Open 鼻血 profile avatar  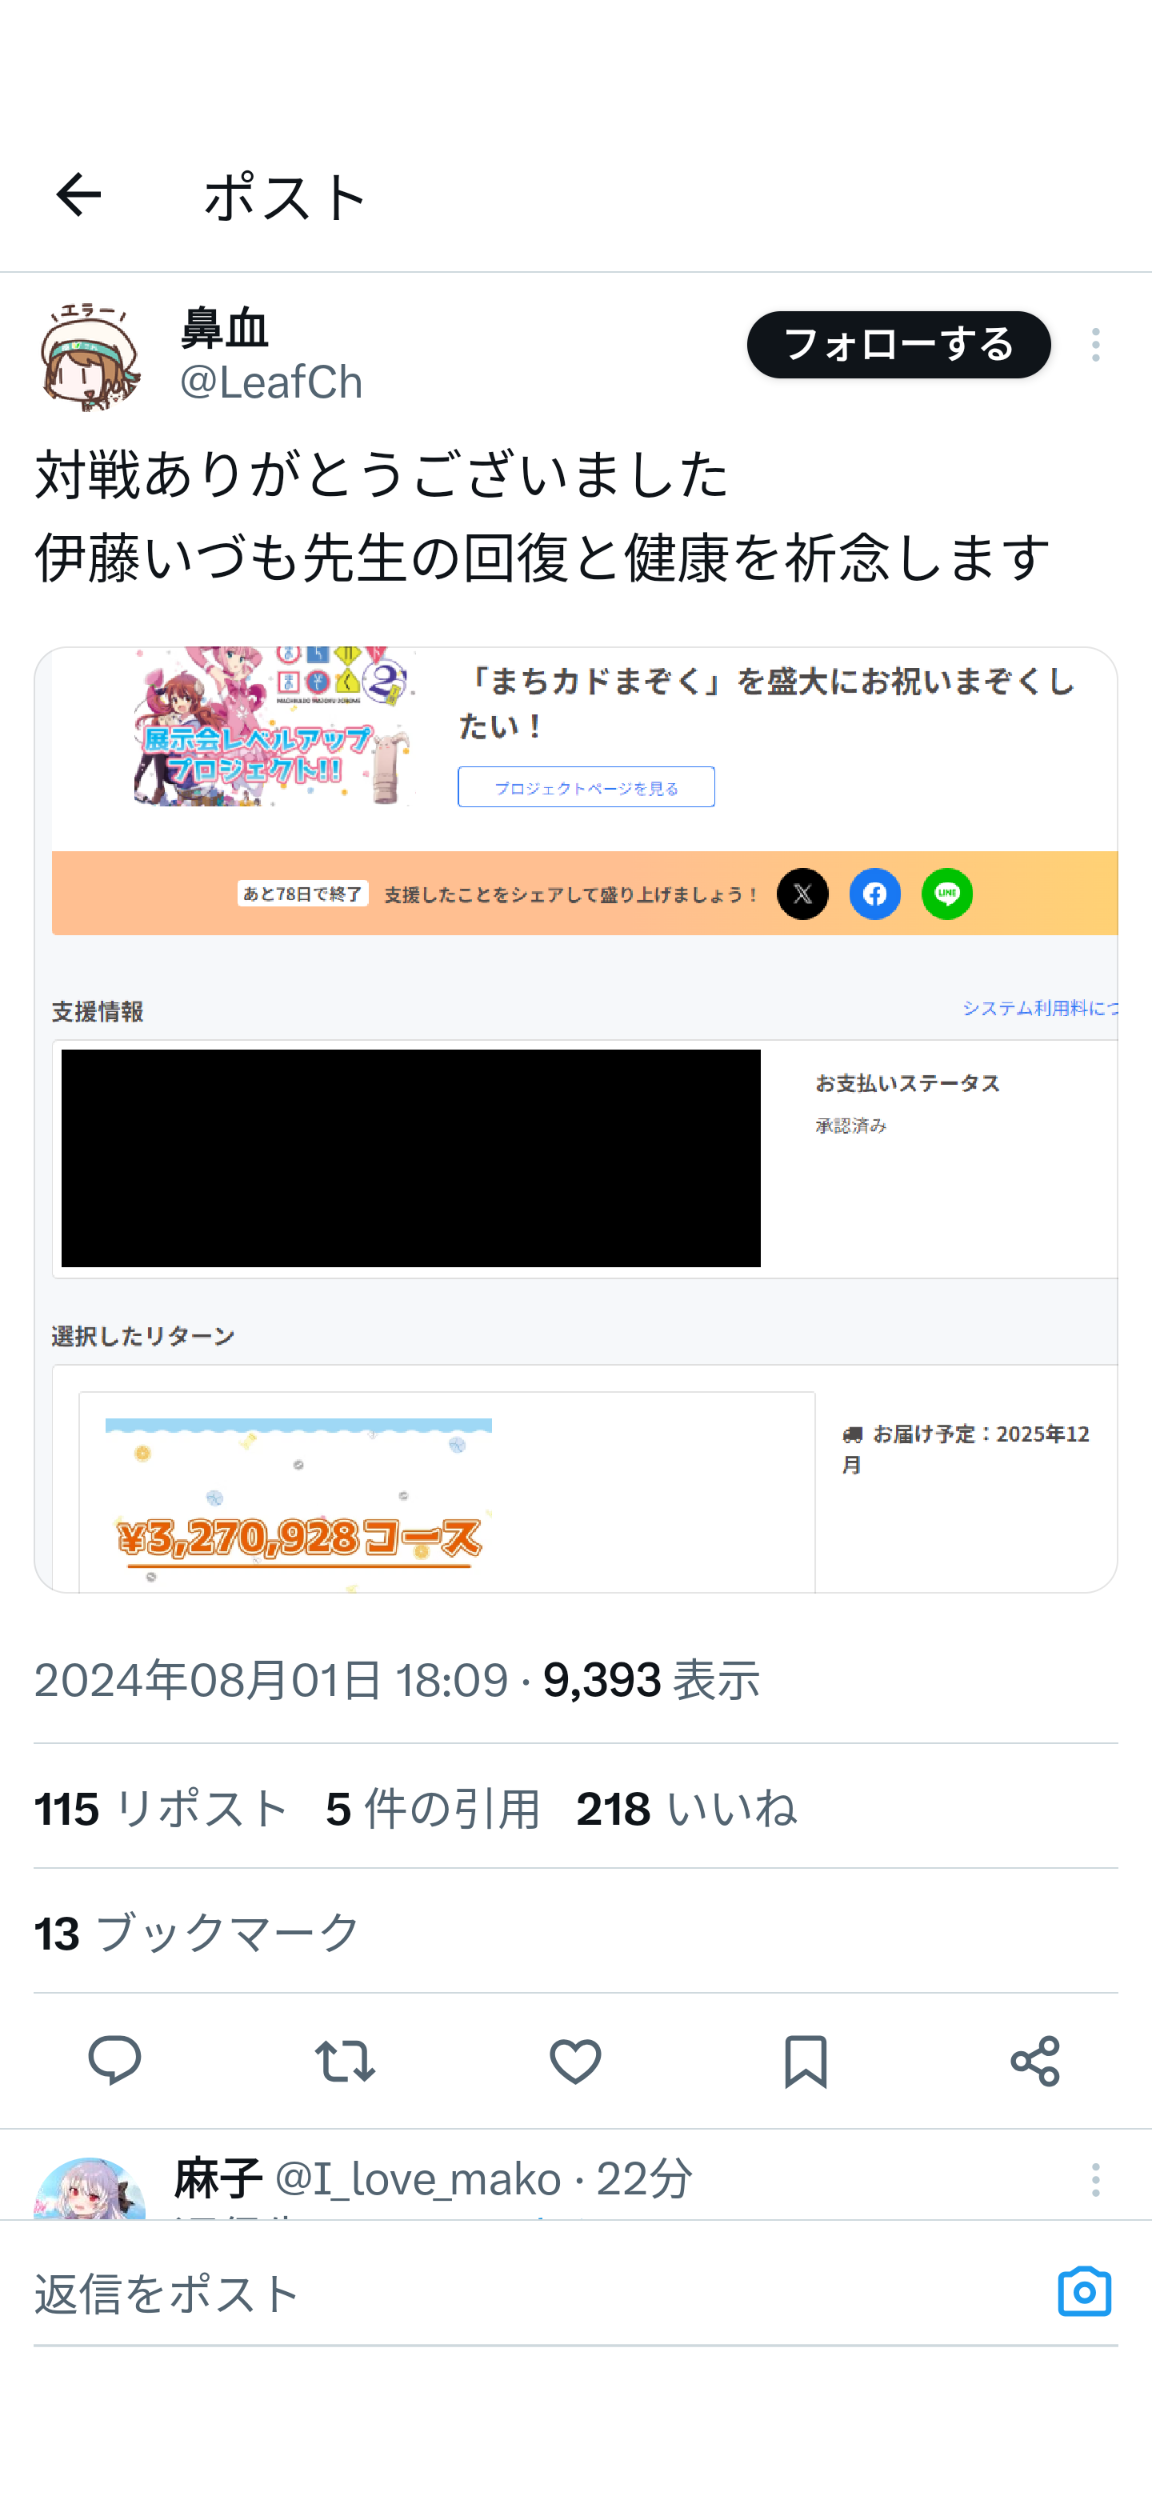click(x=90, y=356)
